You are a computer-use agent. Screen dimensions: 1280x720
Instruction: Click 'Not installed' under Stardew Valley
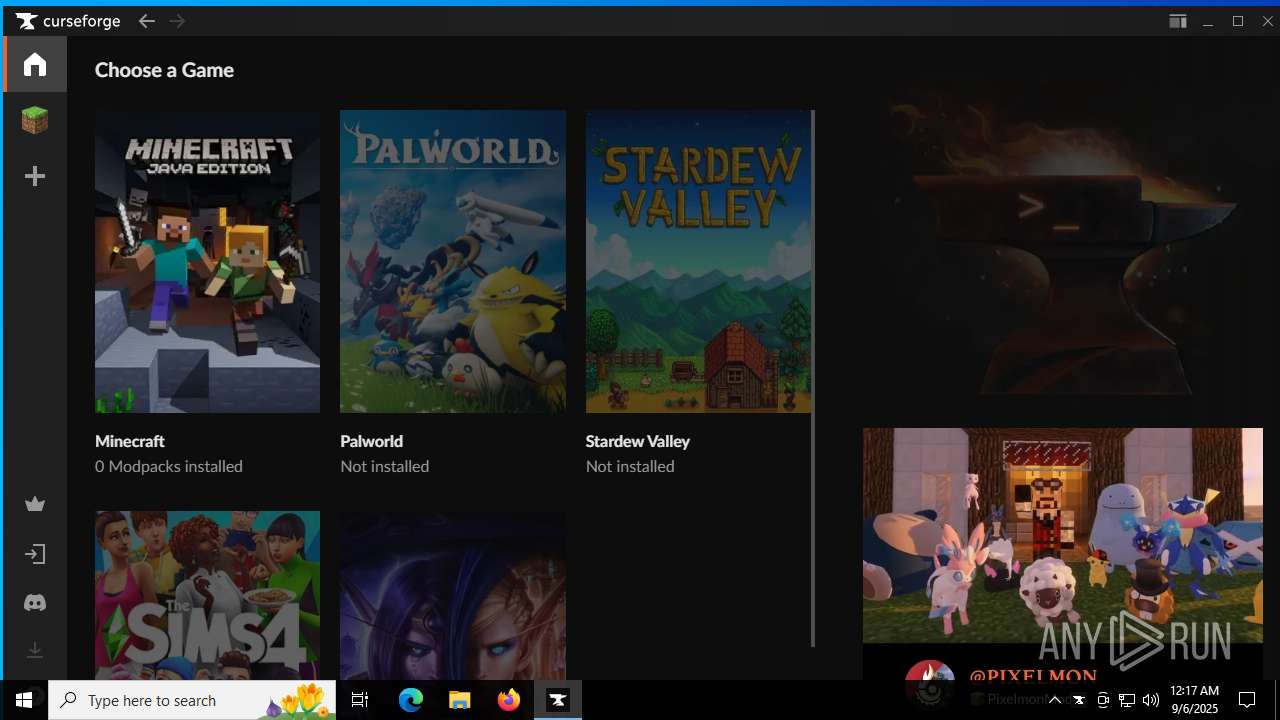[x=630, y=466]
